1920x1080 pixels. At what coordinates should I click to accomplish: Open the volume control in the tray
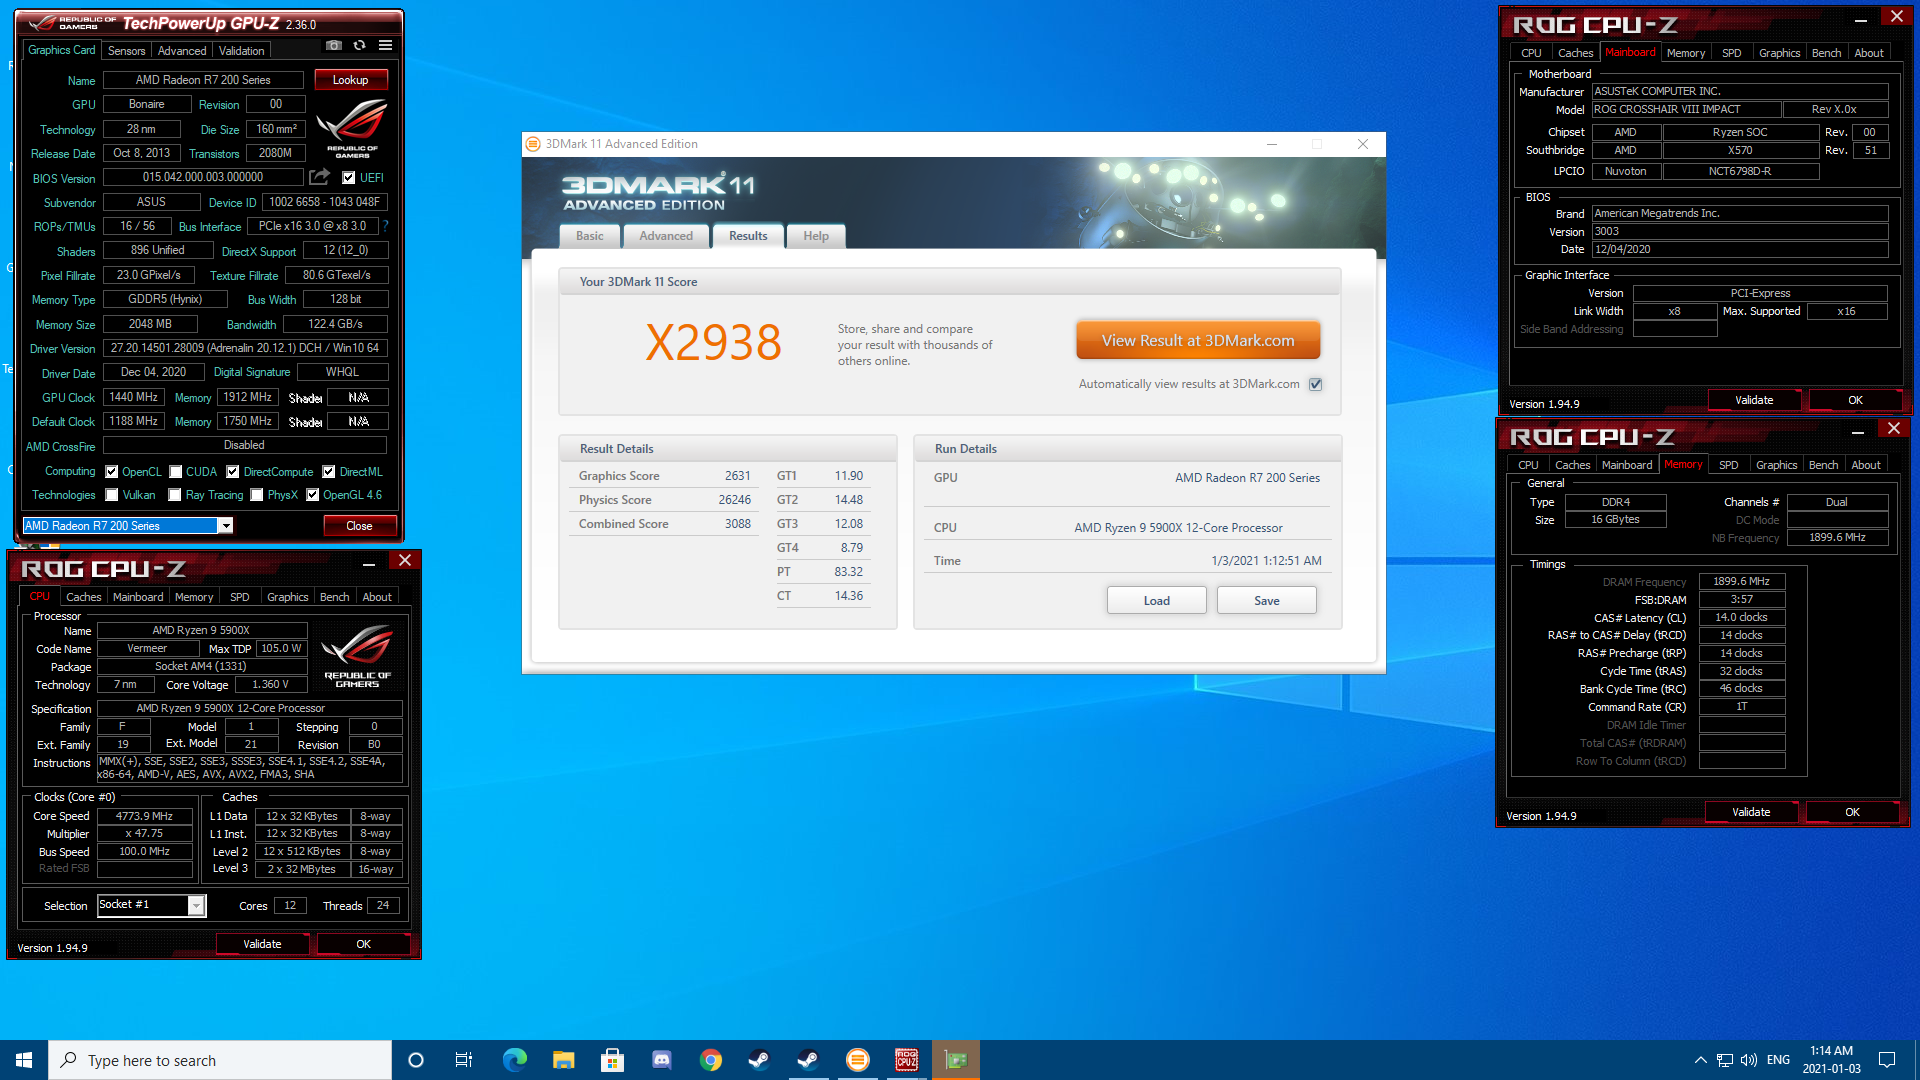pos(1749,1060)
